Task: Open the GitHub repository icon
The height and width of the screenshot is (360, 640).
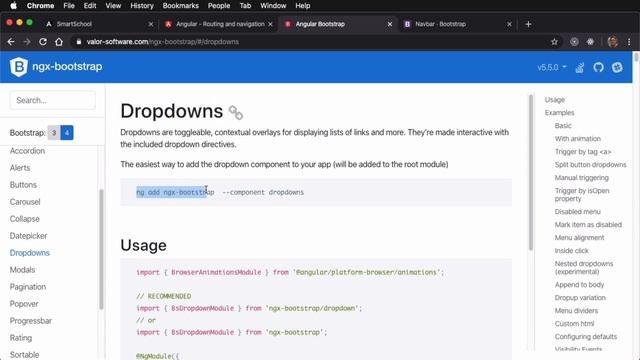Action: point(598,67)
